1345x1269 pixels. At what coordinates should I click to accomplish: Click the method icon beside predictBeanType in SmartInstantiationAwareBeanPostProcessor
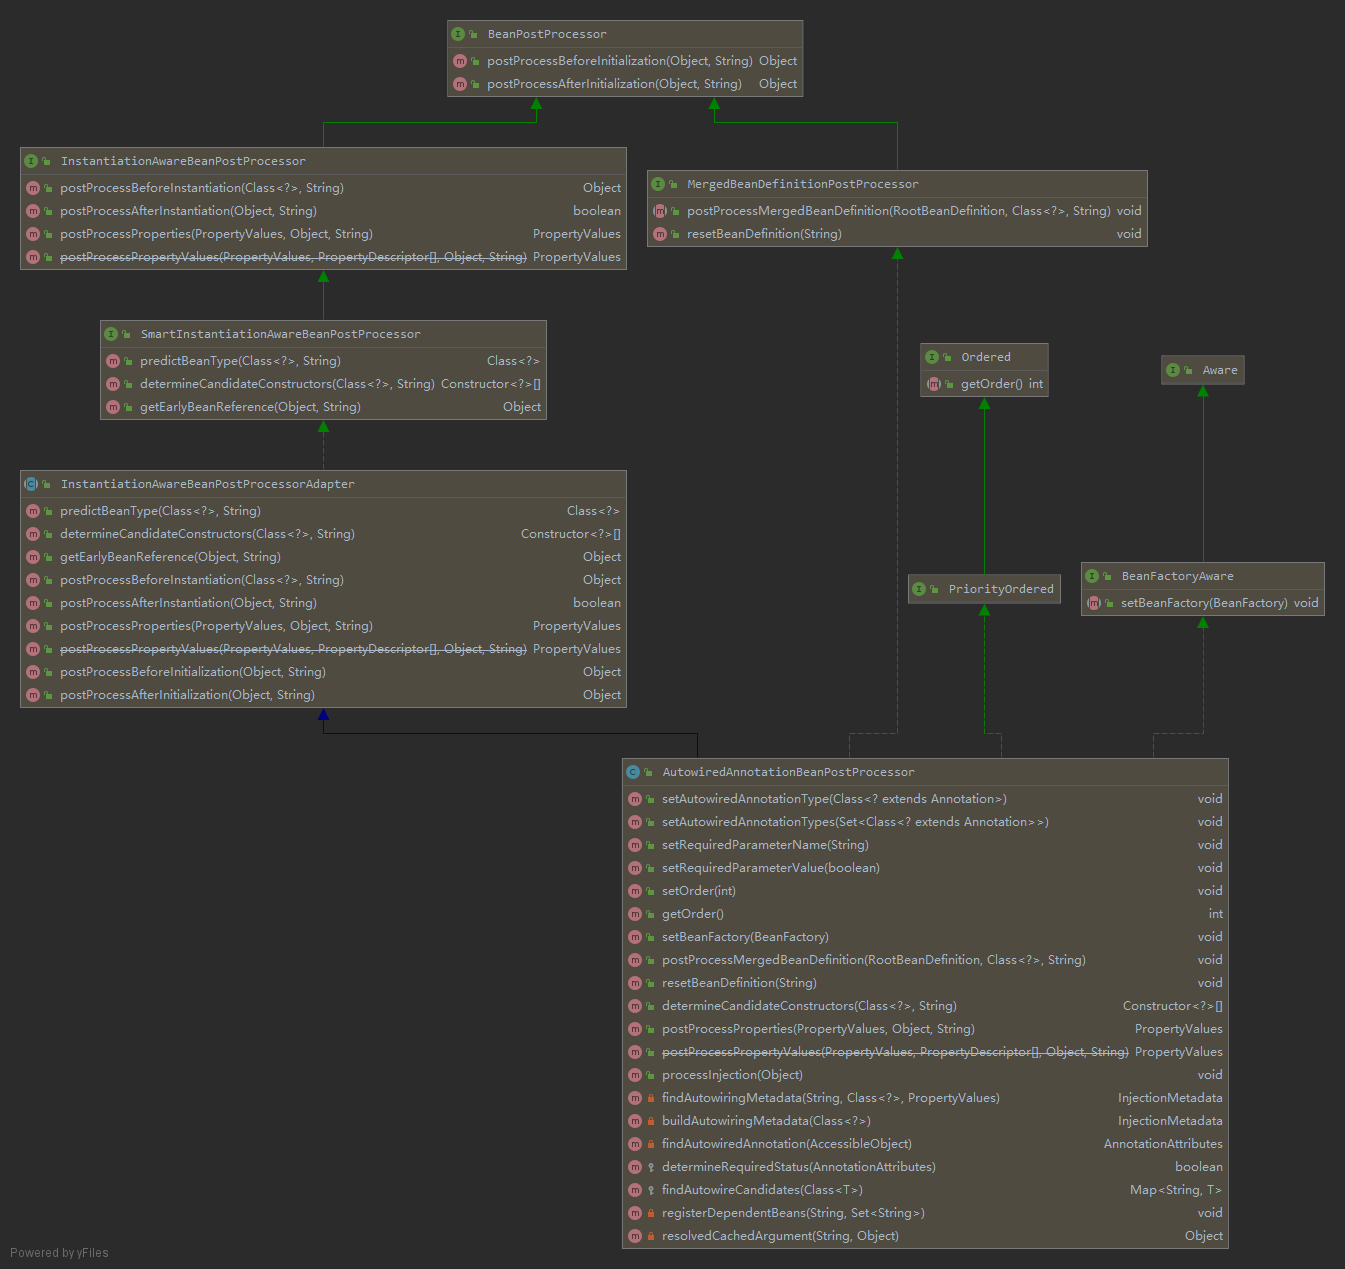coord(113,361)
